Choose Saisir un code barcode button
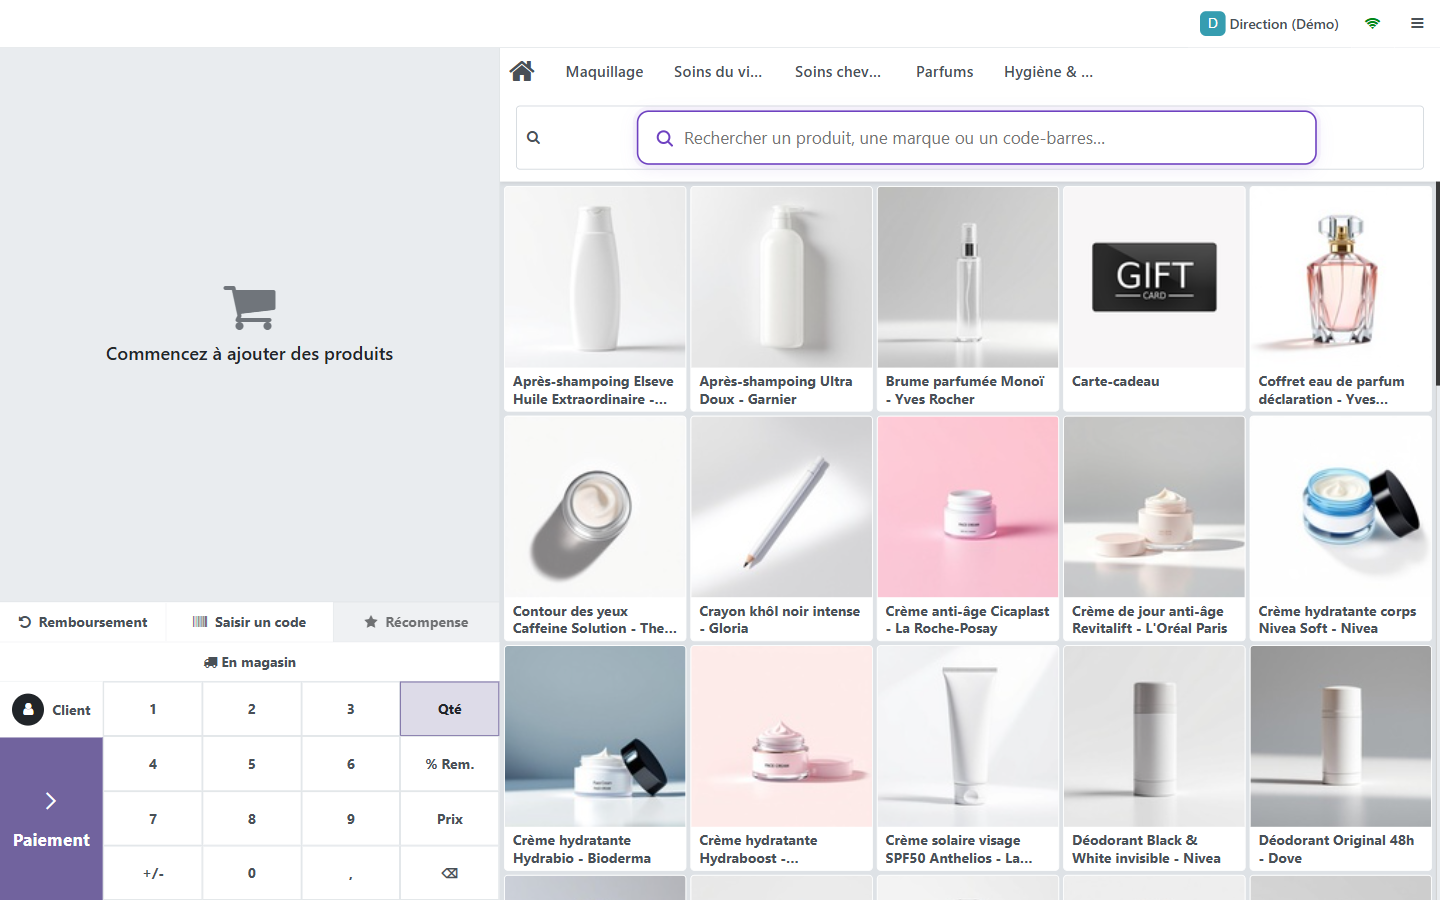1440x900 pixels. point(250,622)
